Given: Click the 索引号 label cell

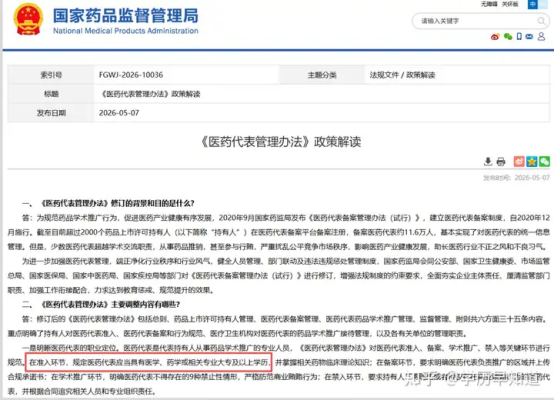Looking at the screenshot, I should tap(51, 75).
